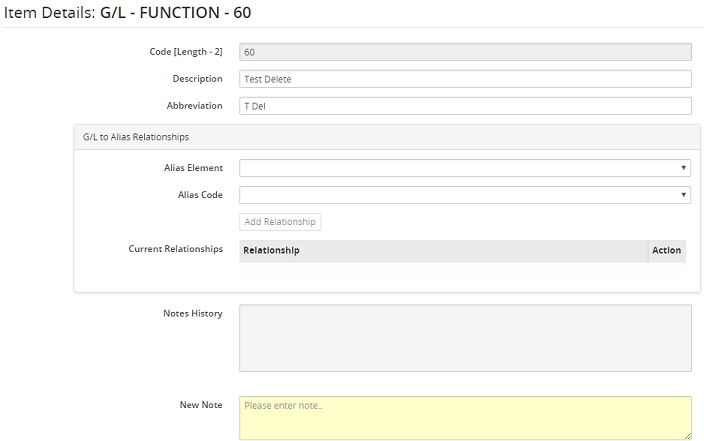Viewport: 704px width, 441px height.
Task: Click the disabled Code field showing 60
Action: pyautogui.click(x=465, y=52)
